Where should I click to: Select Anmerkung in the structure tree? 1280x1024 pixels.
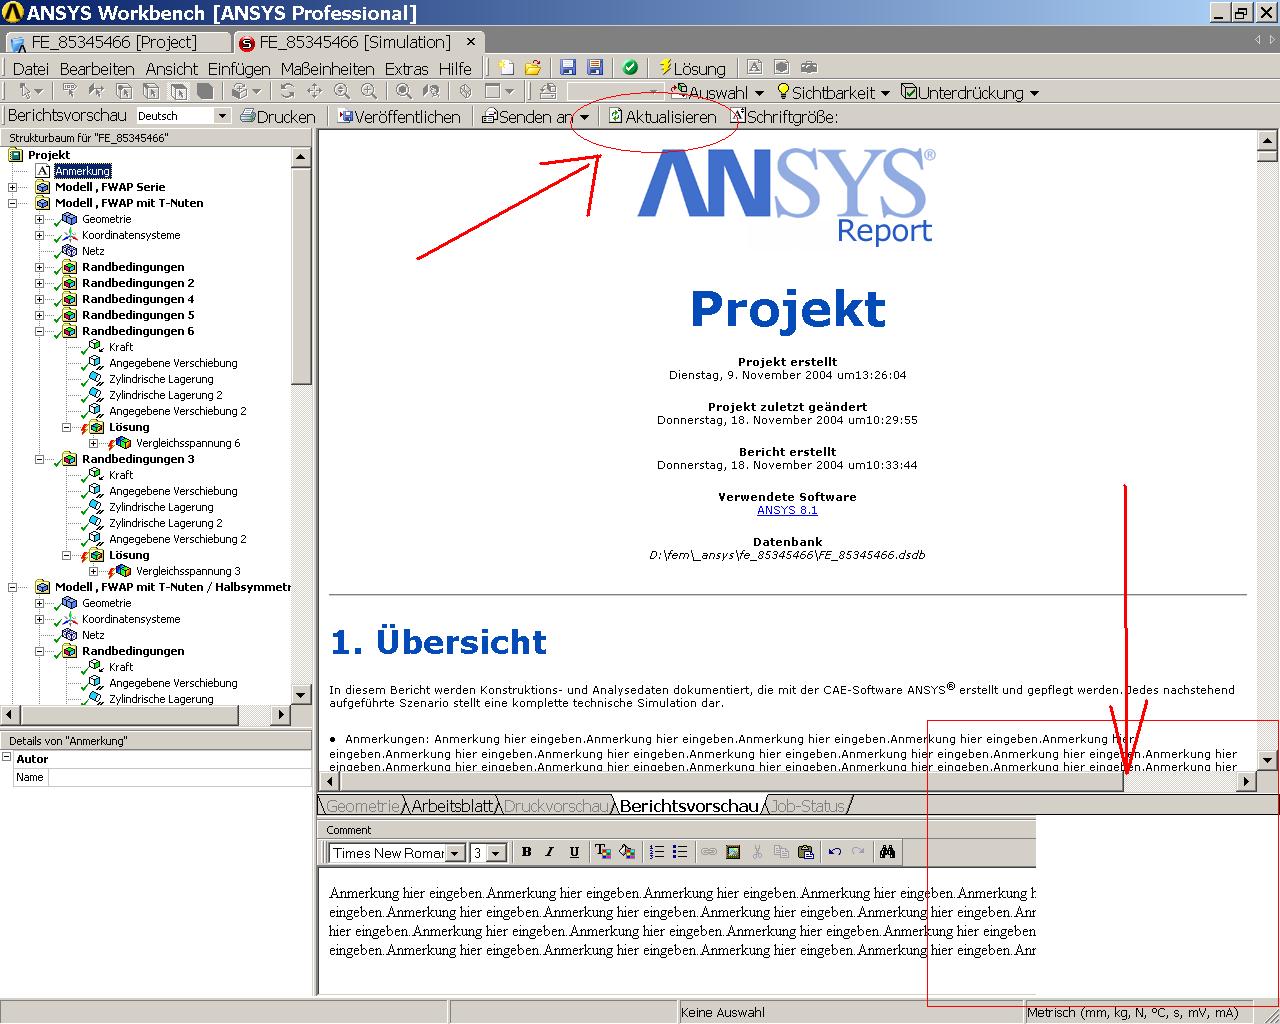click(x=83, y=171)
